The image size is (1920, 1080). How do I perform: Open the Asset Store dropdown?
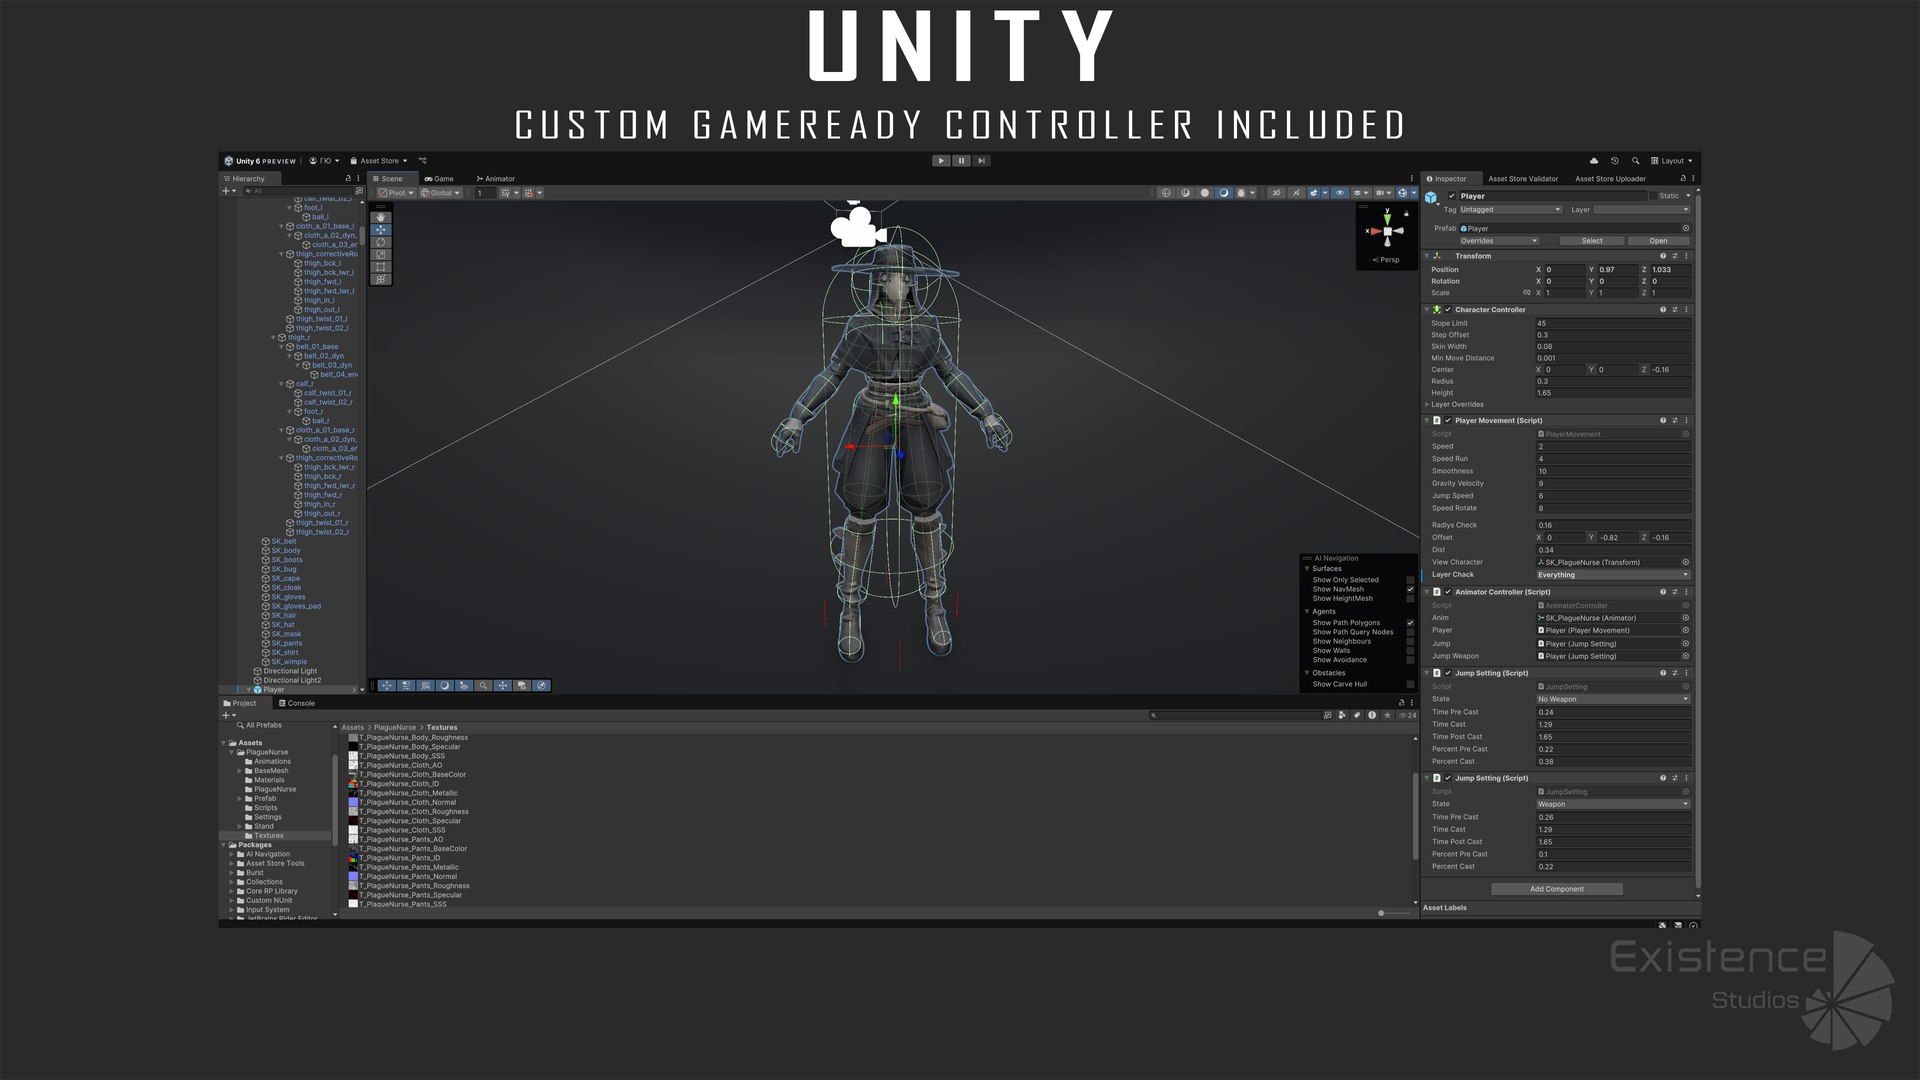pos(379,161)
